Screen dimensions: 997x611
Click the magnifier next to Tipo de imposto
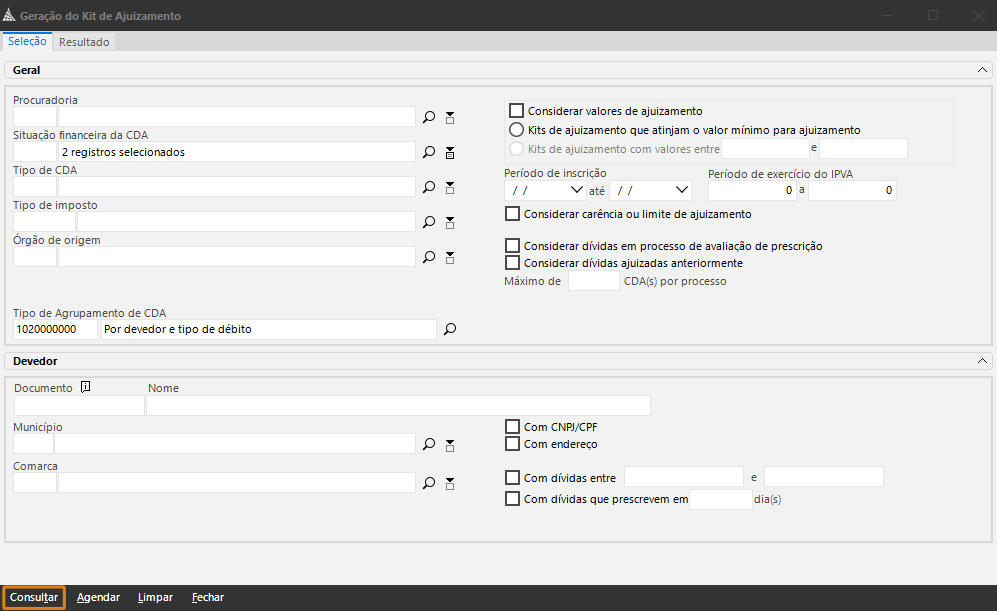coord(429,222)
